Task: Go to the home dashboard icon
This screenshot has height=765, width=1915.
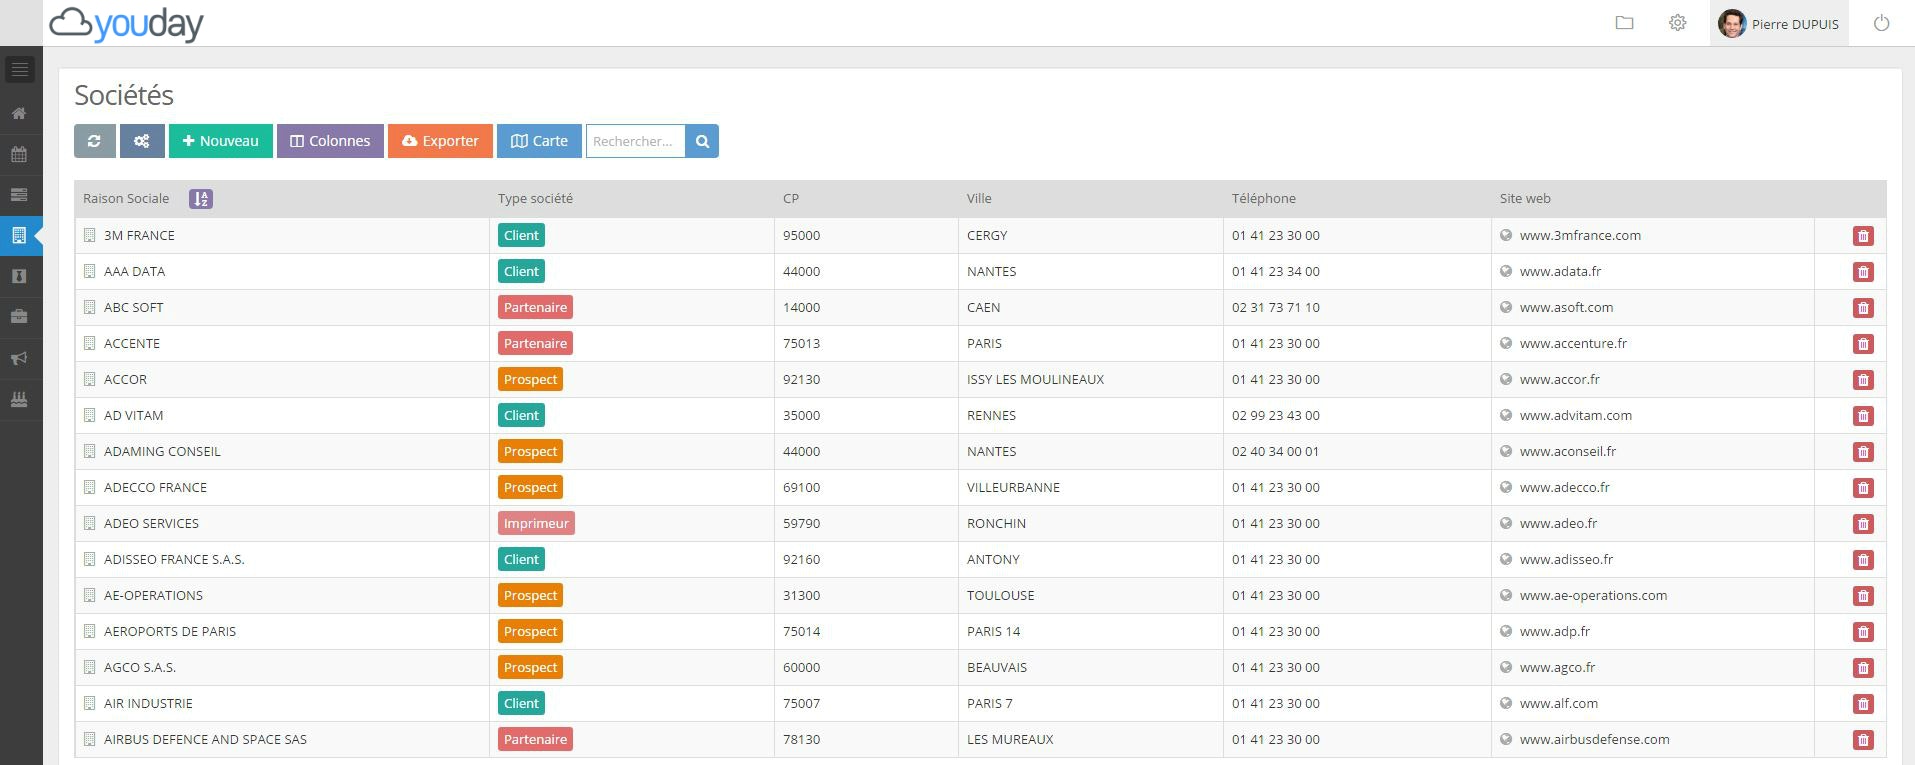Action: [19, 113]
